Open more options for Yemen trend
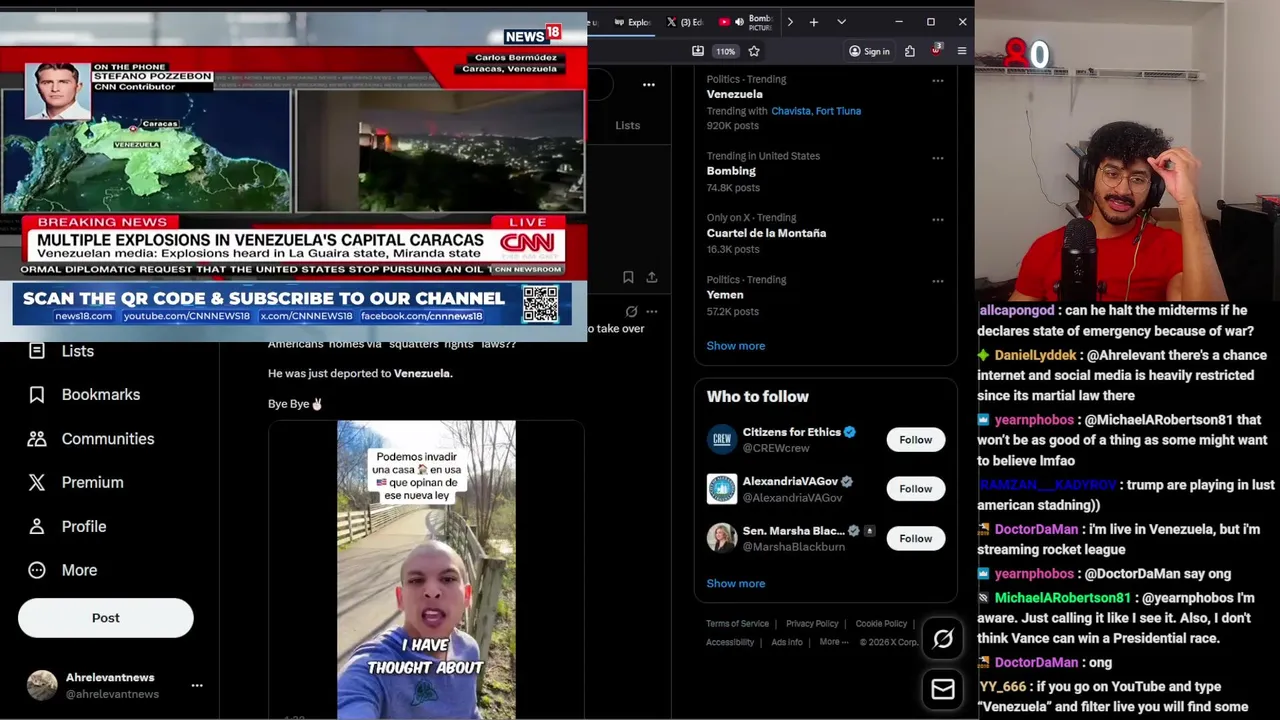1280x720 pixels. click(937, 282)
